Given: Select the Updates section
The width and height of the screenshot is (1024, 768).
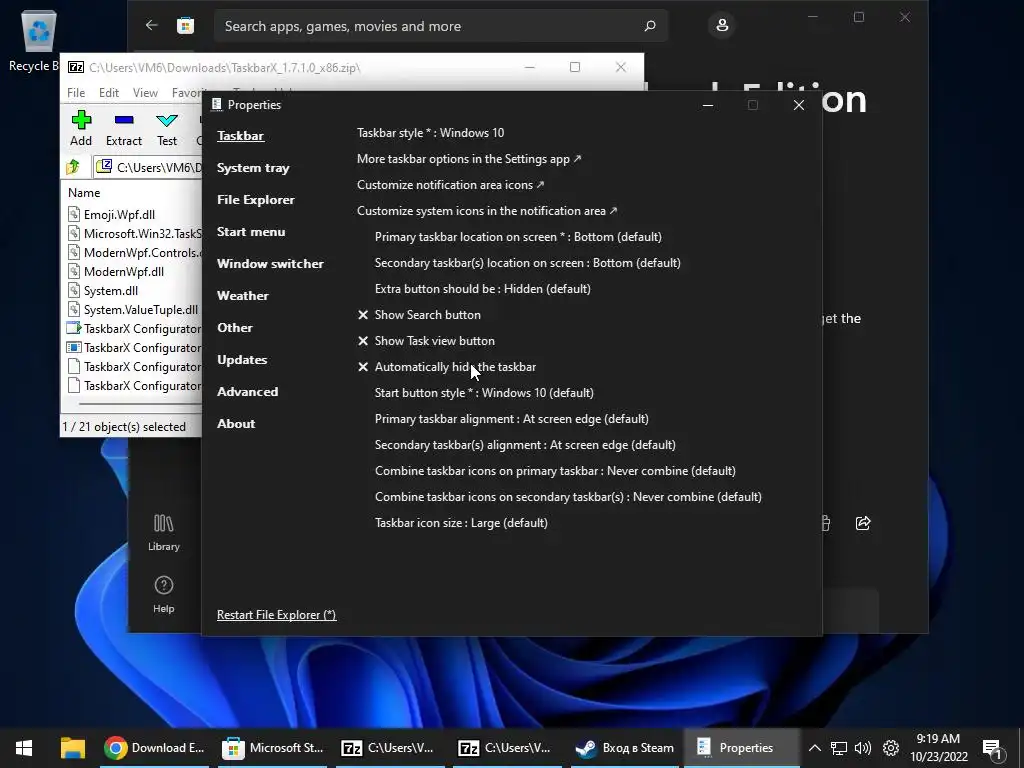Looking at the screenshot, I should (242, 360).
